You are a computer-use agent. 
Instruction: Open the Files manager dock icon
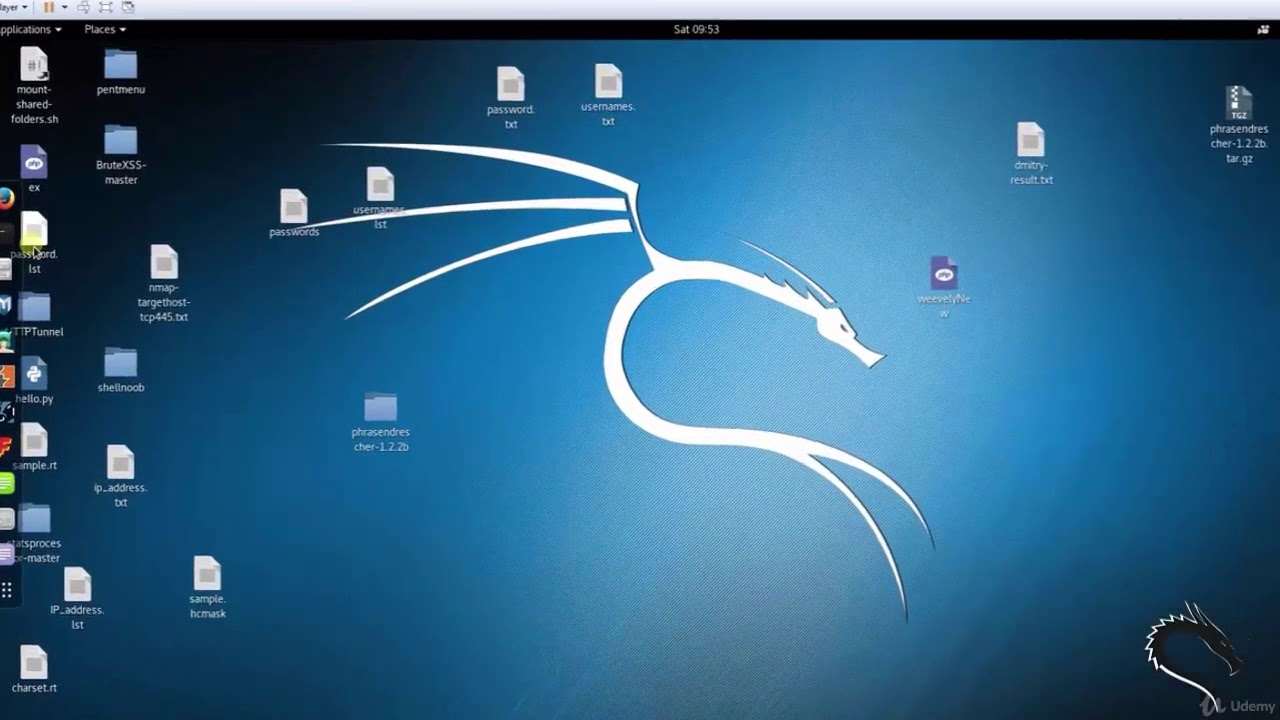[5, 268]
